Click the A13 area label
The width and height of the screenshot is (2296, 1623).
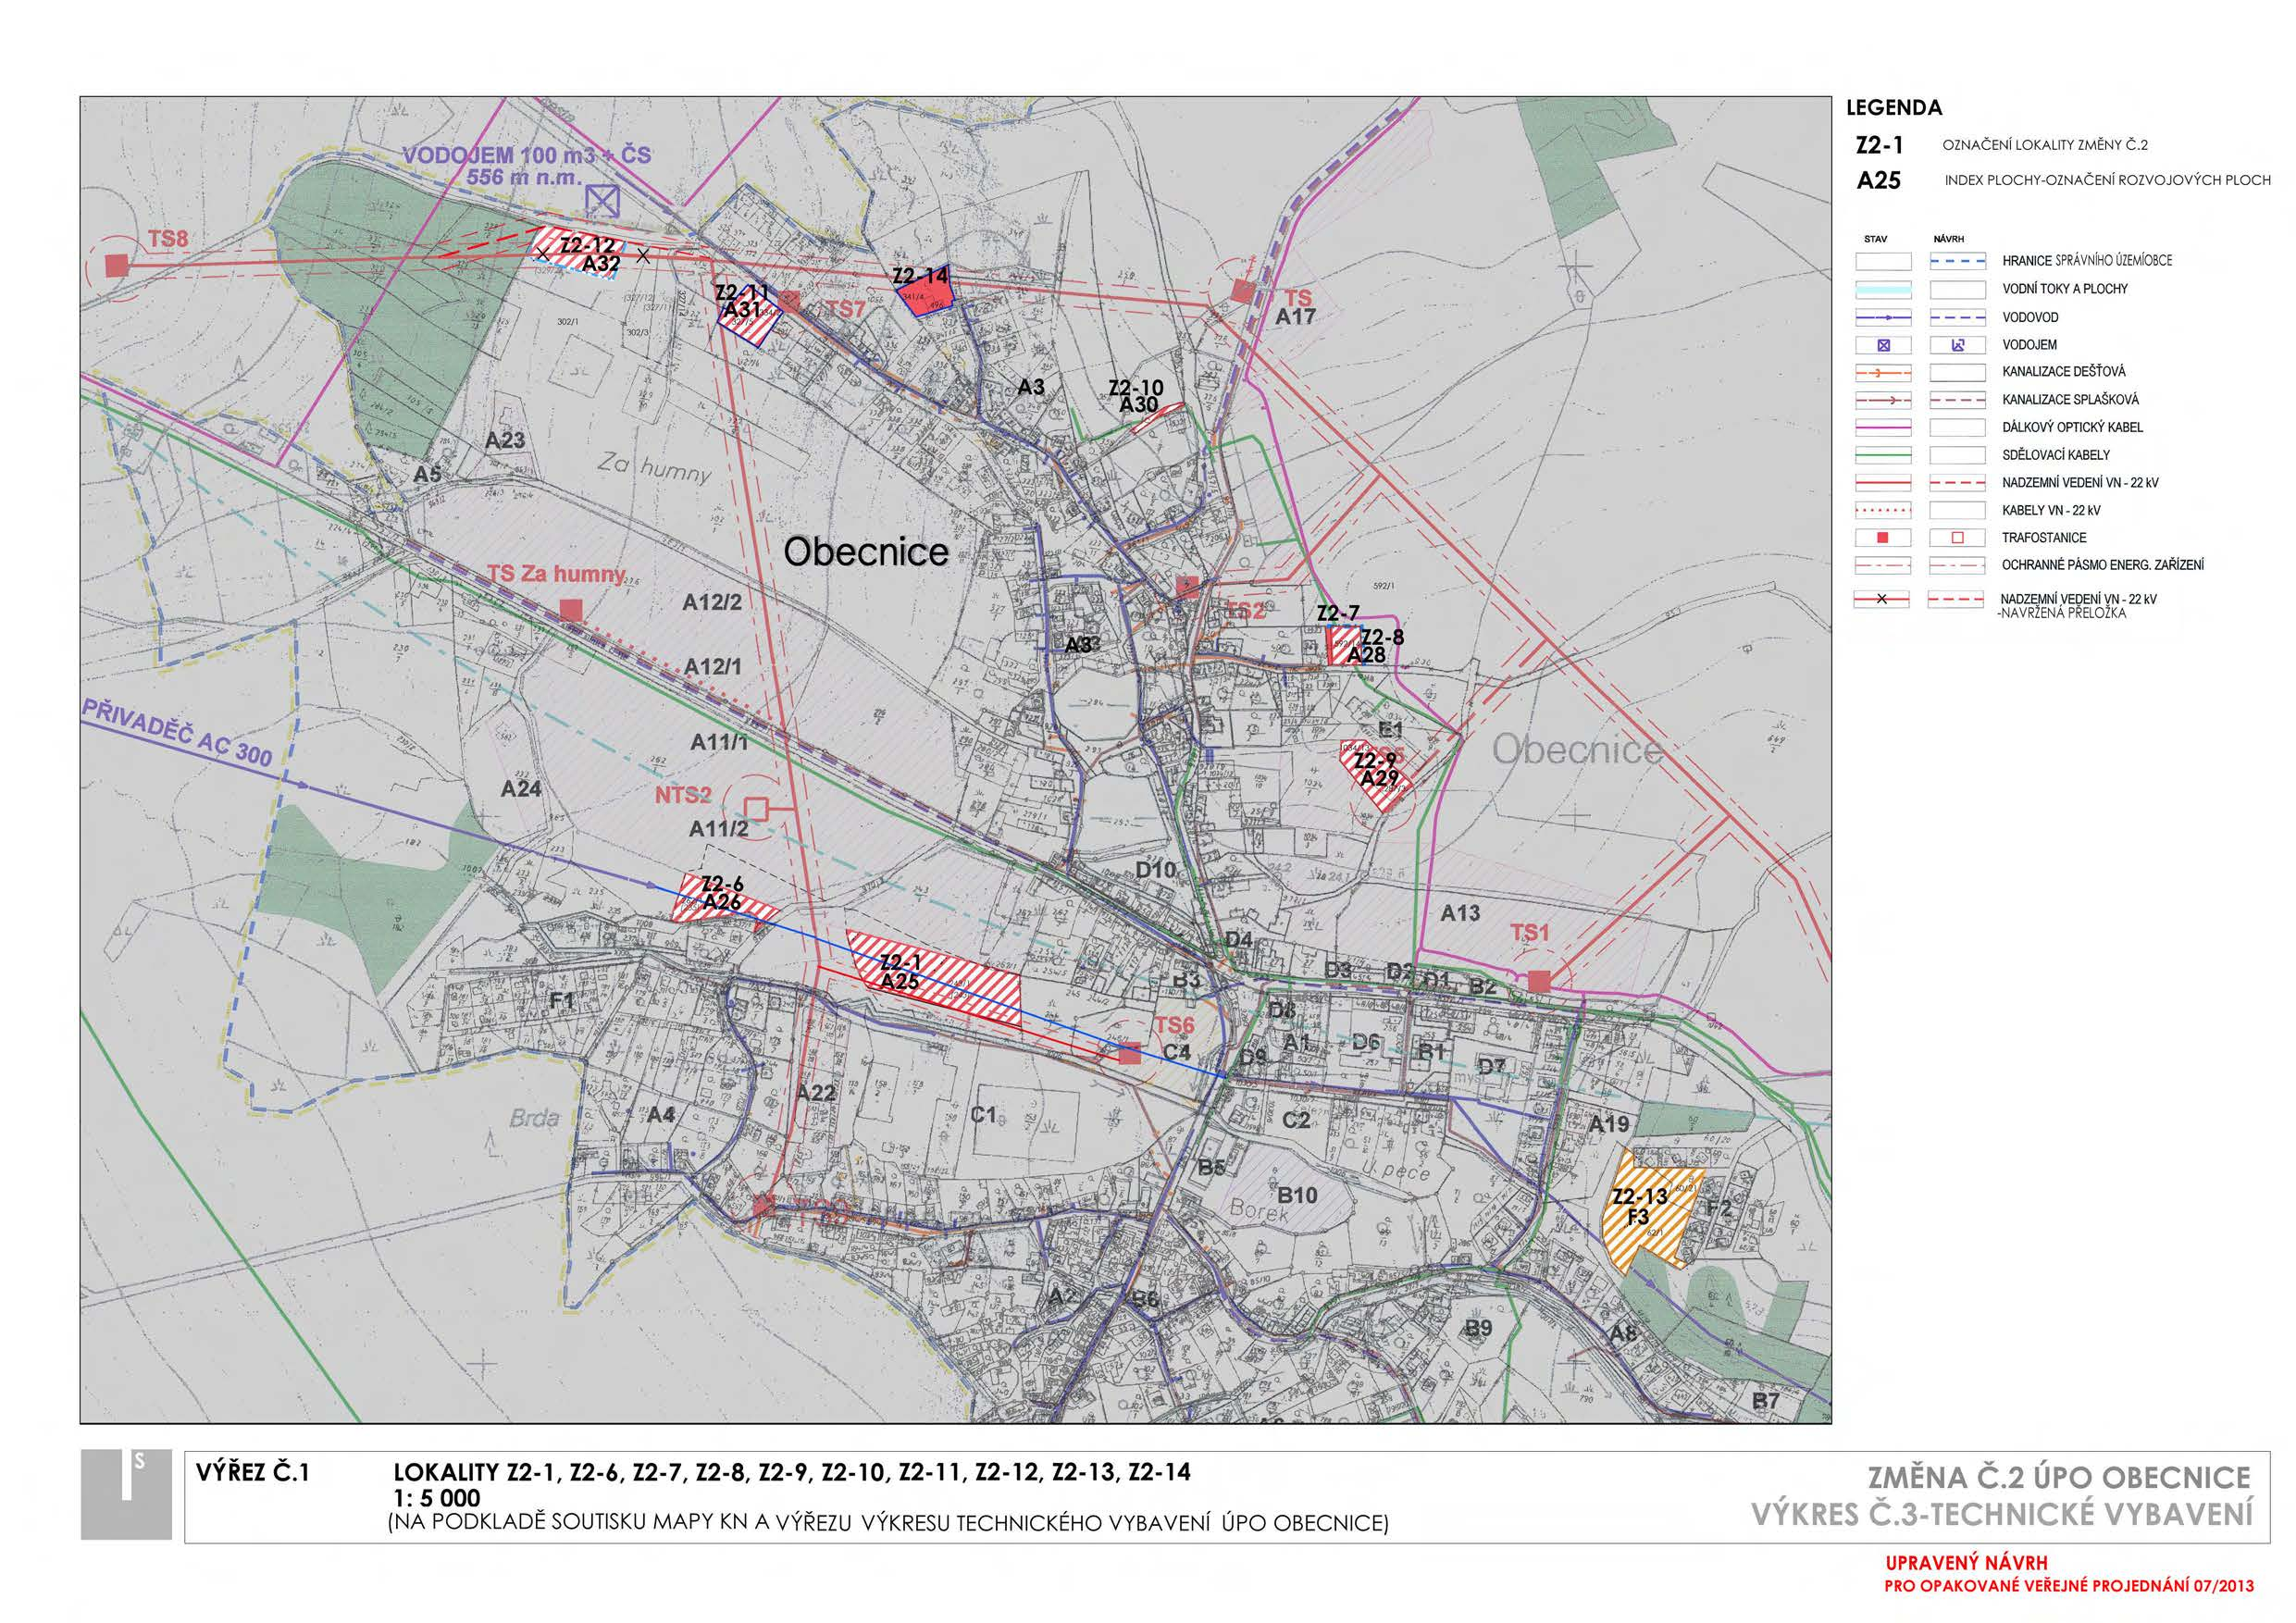coord(1460,912)
